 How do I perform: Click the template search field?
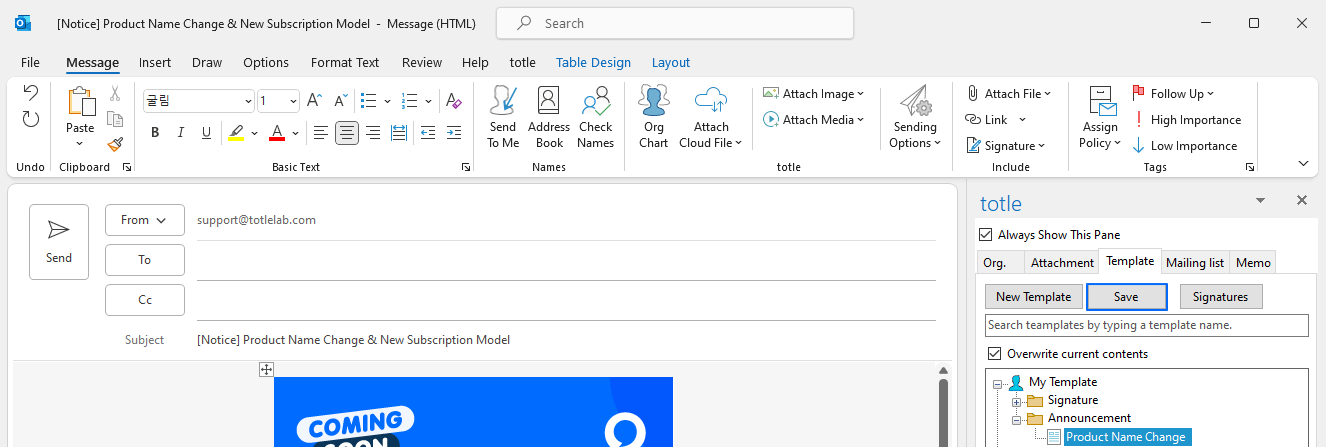1146,325
